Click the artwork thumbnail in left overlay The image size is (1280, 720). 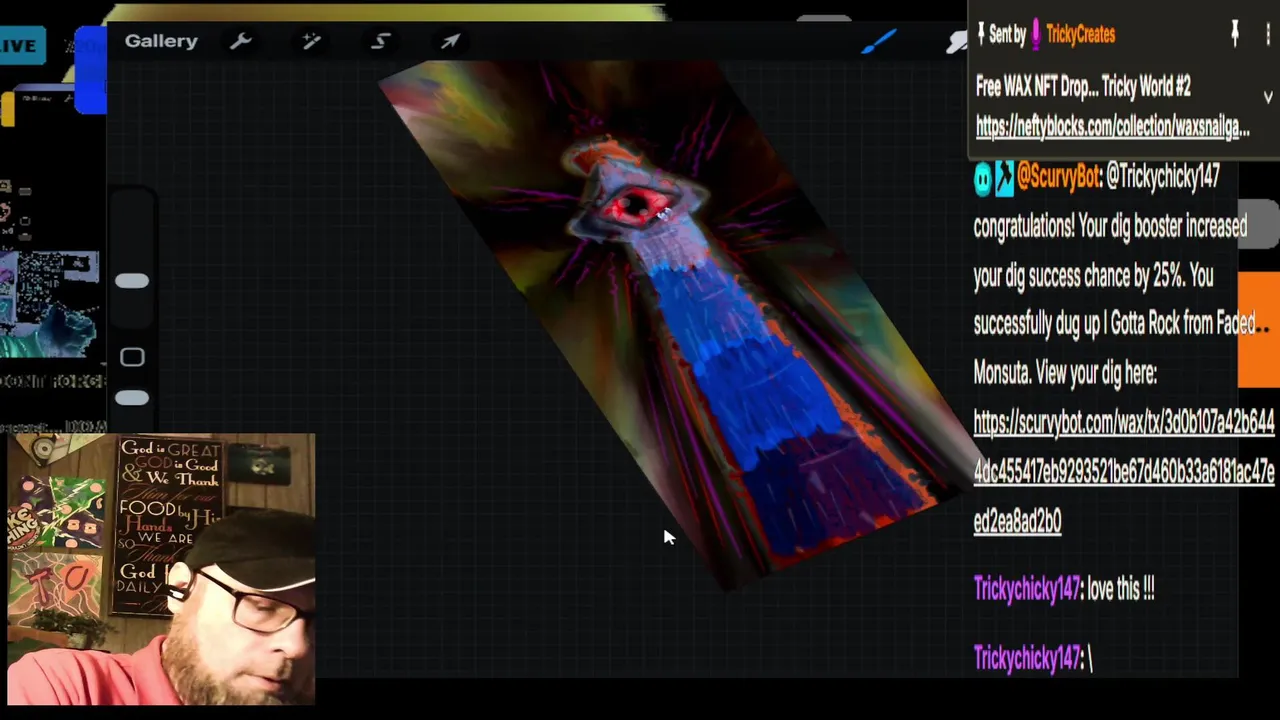point(50,305)
